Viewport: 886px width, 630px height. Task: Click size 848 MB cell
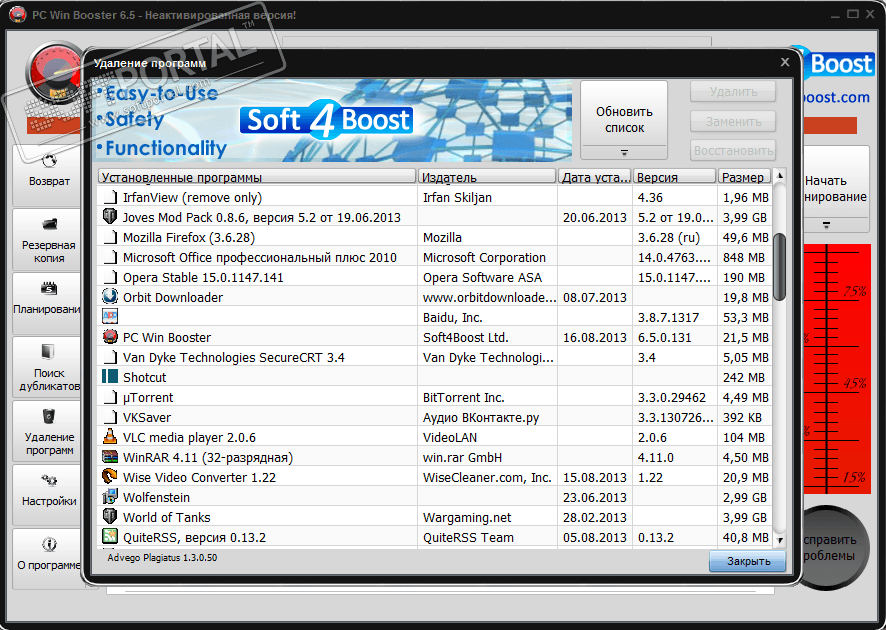[745, 258]
